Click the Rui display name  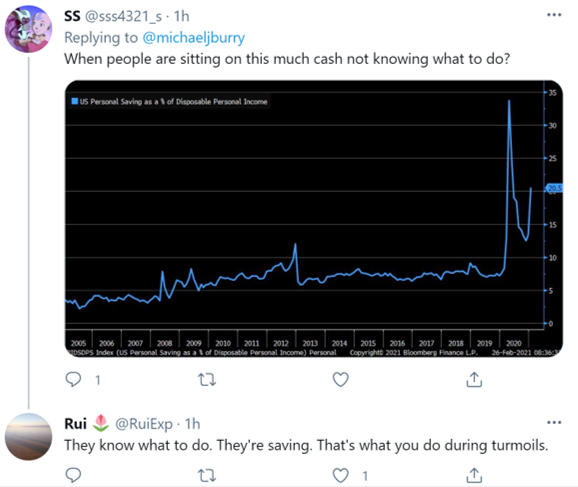tap(76, 424)
